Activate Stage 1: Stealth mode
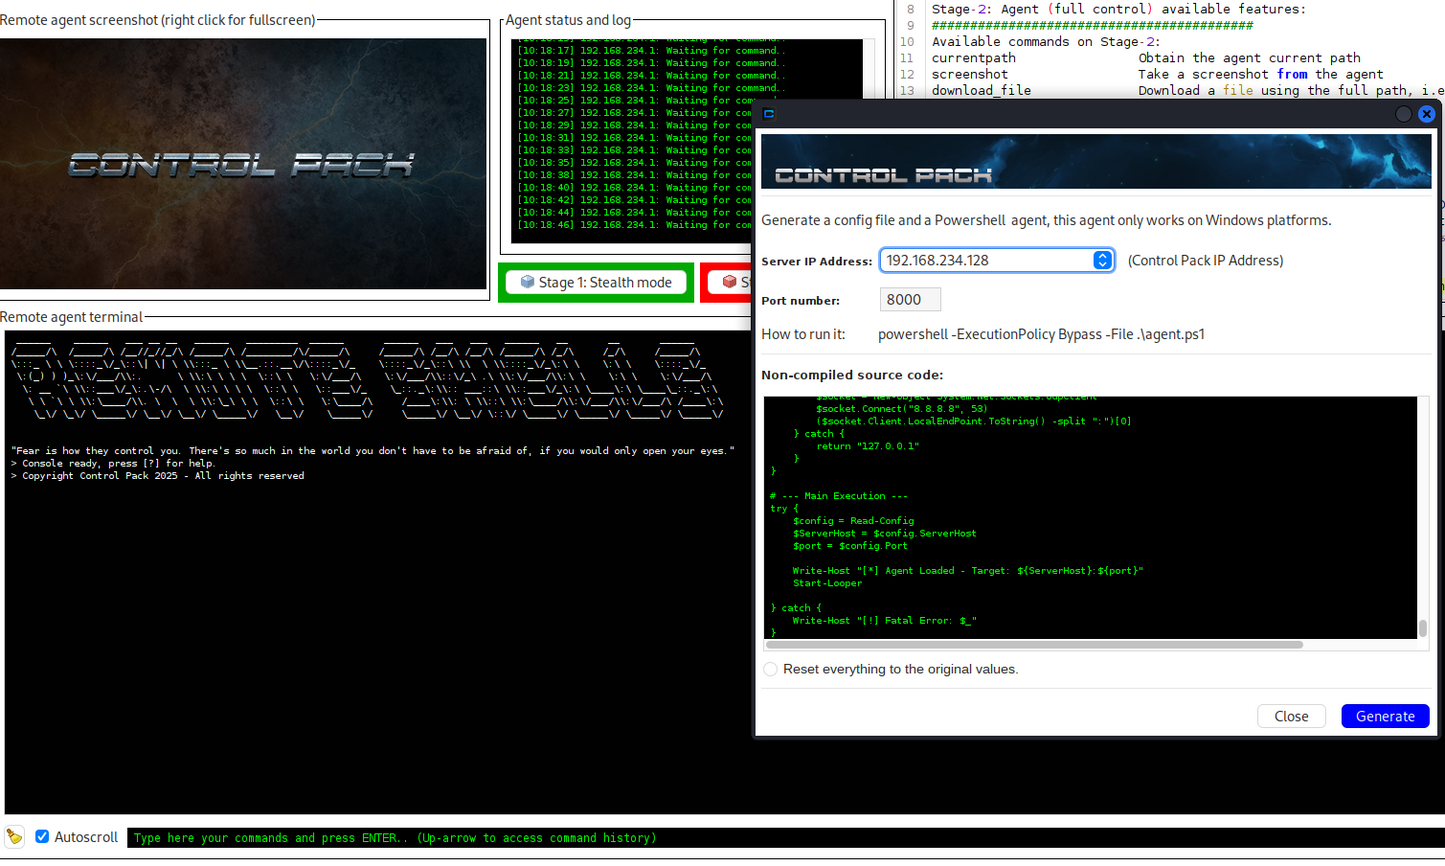The image size is (1445, 866). 596,282
